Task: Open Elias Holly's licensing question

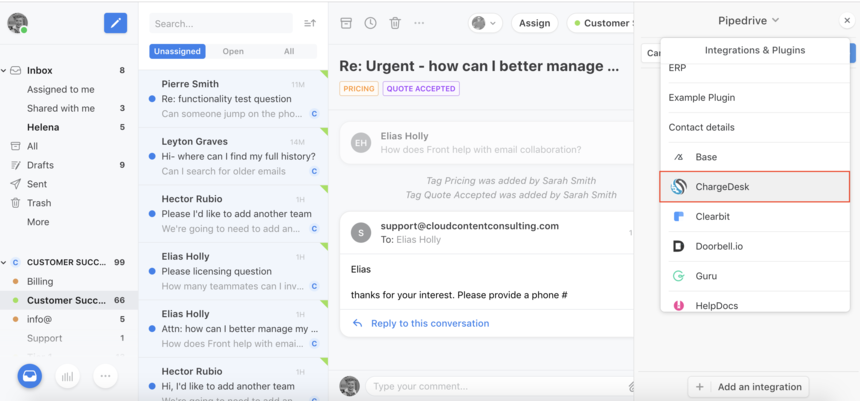Action: coord(233,272)
